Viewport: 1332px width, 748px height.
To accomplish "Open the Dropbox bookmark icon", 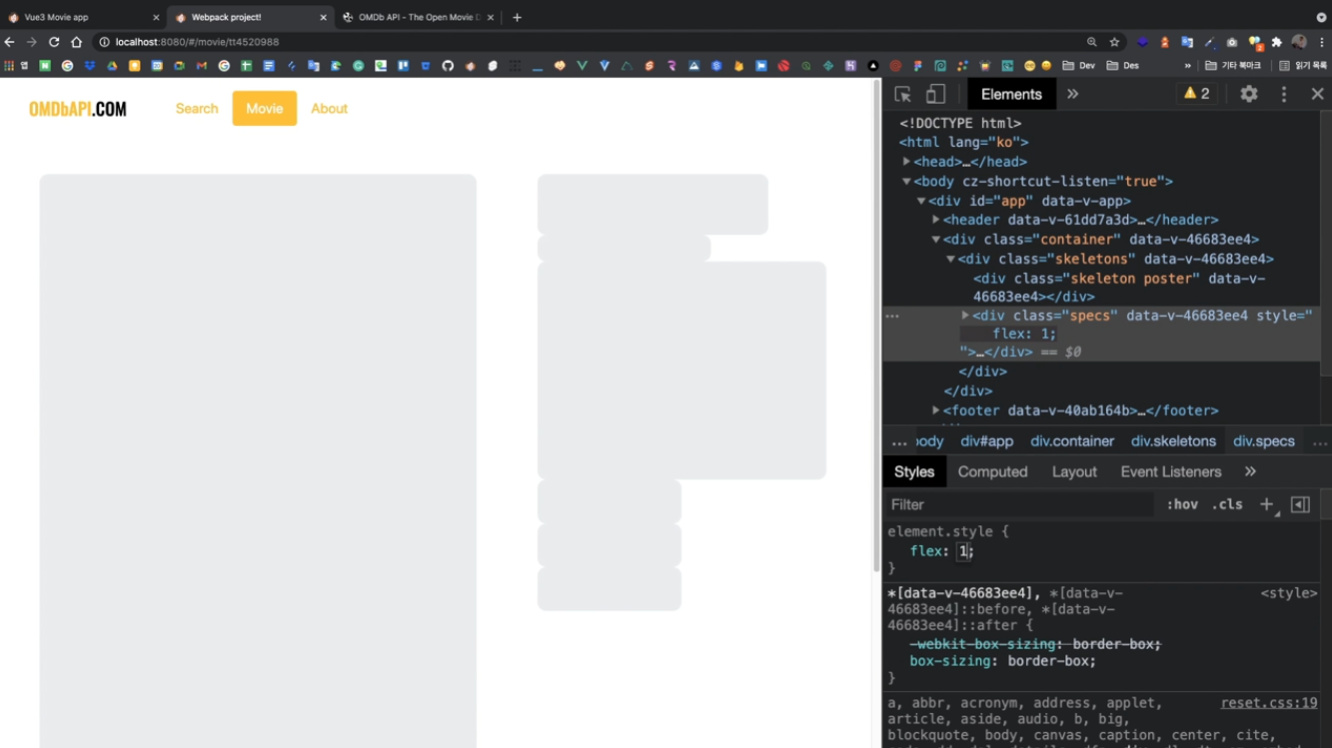I will tap(89, 66).
